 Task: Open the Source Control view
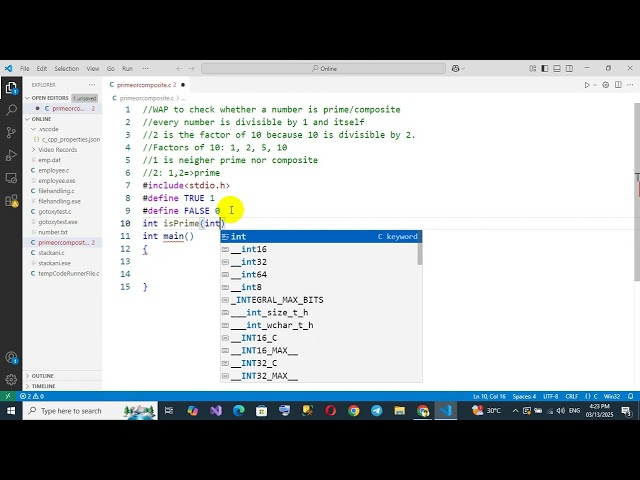pos(11,132)
